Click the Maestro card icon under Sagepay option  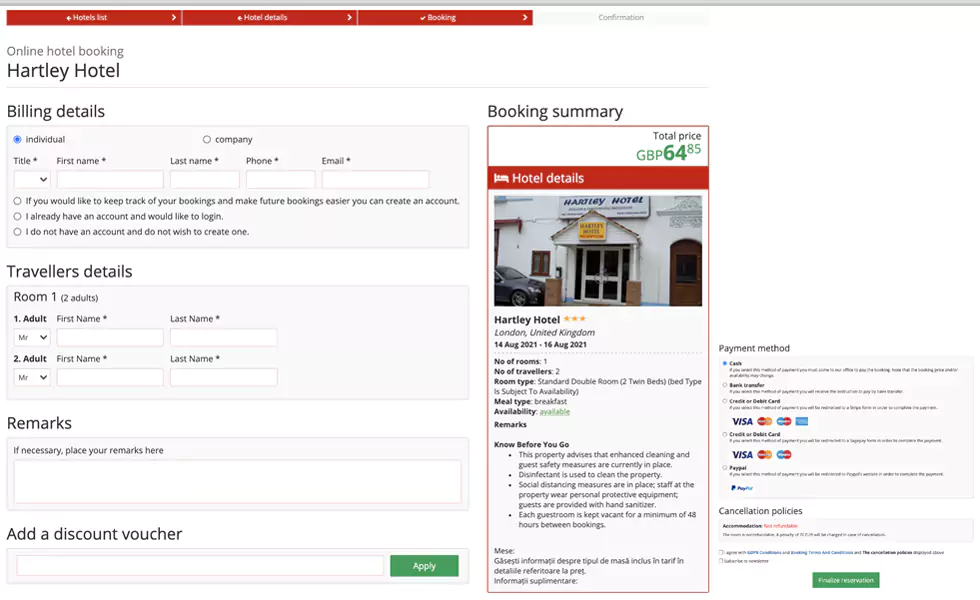click(784, 454)
